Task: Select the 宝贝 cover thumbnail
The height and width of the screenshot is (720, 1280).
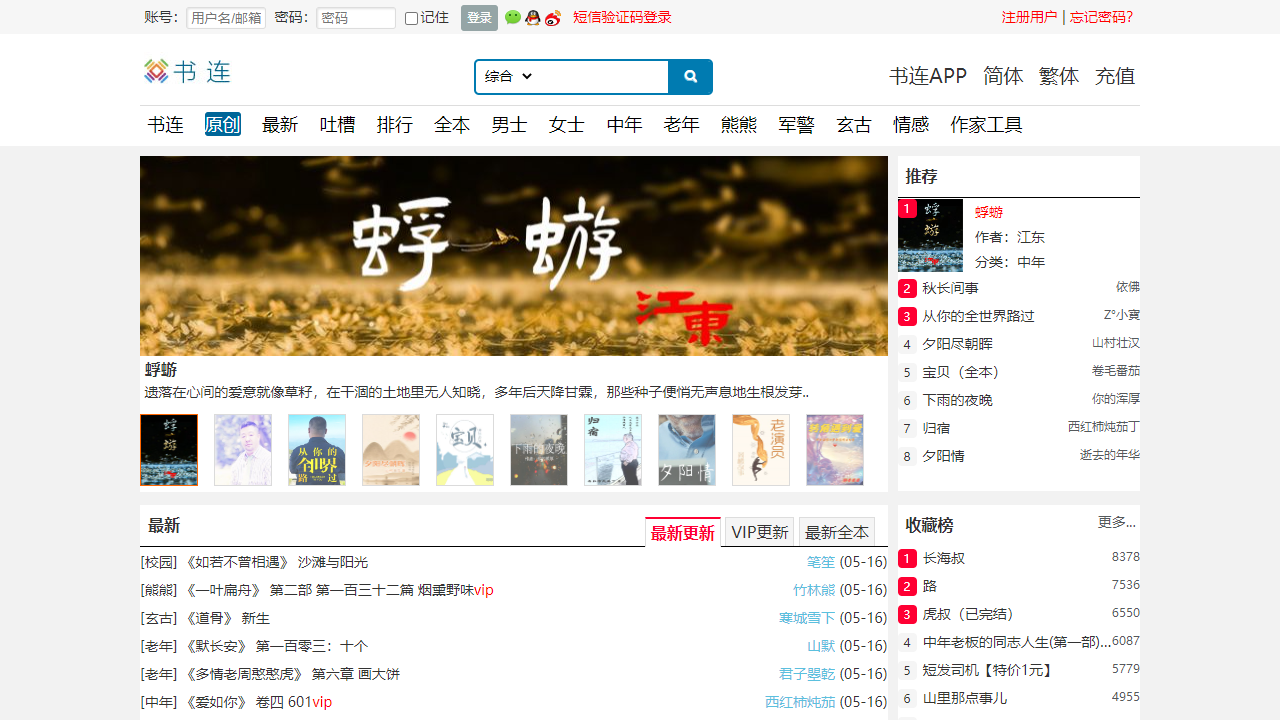Action: point(465,450)
